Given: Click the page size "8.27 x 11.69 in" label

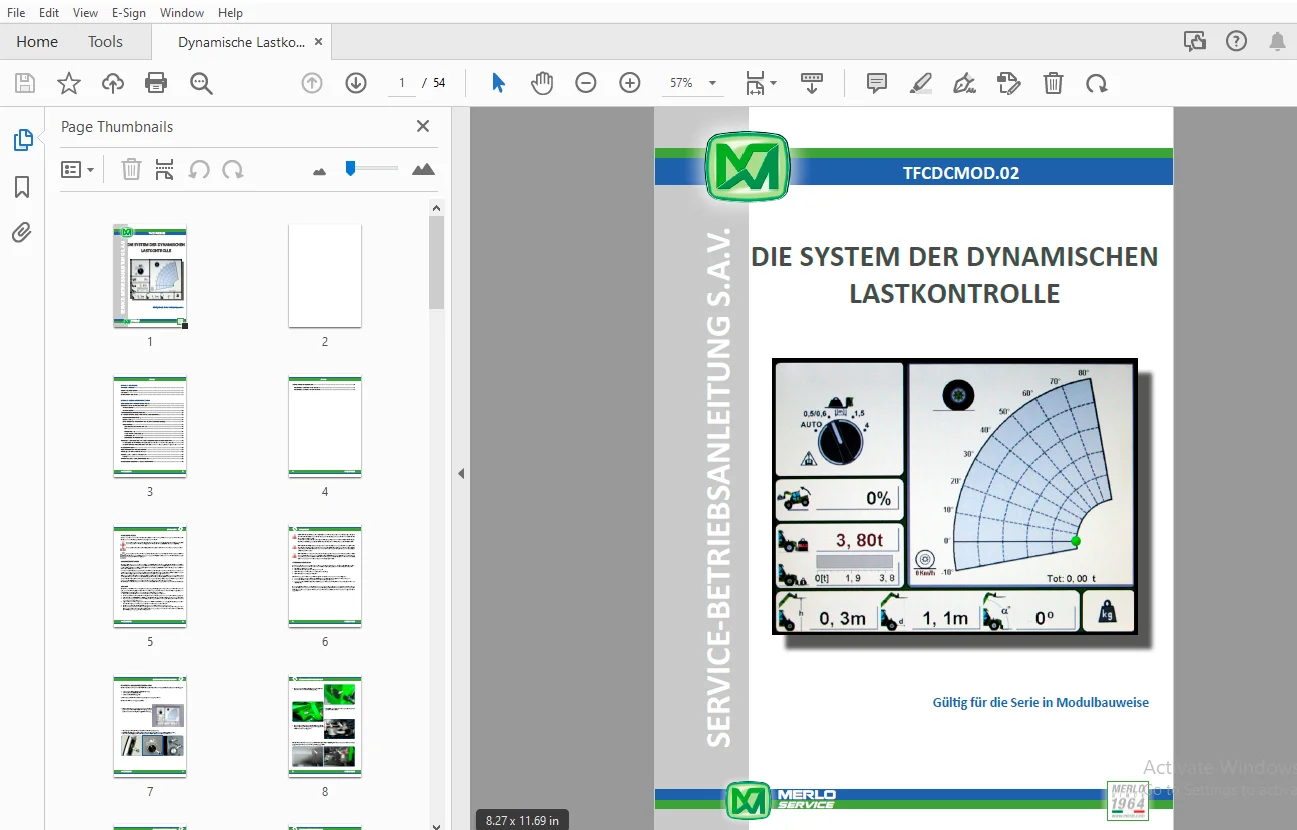Looking at the screenshot, I should 522,820.
